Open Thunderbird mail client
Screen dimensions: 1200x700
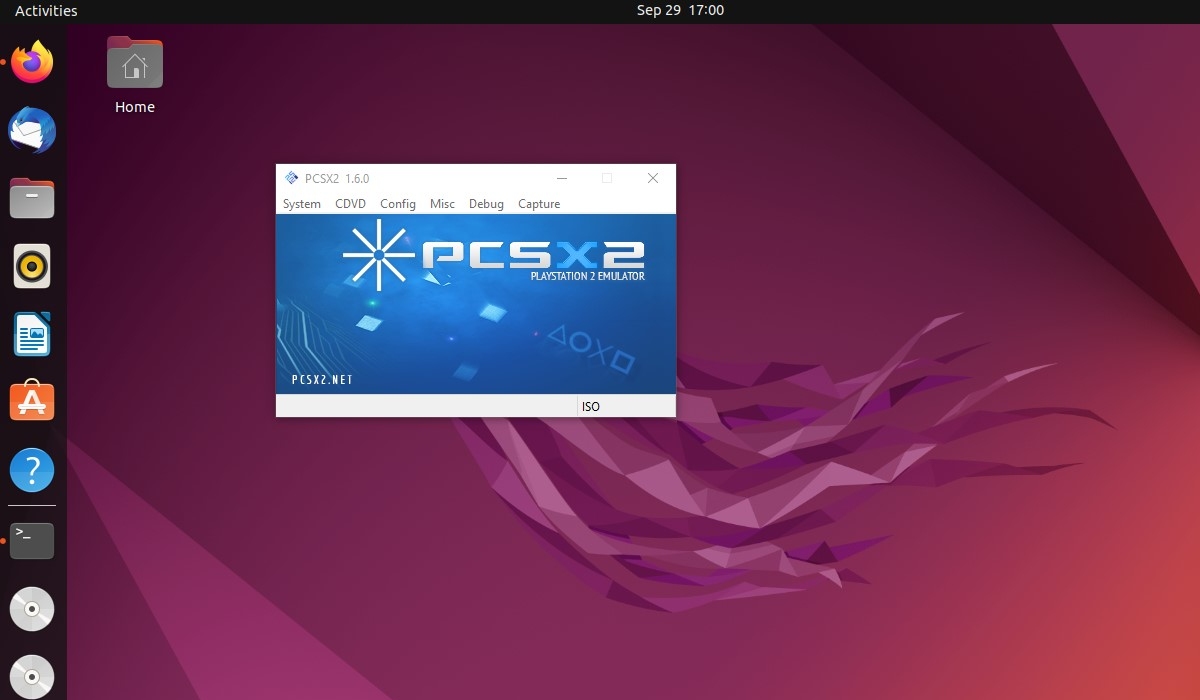pyautogui.click(x=32, y=130)
